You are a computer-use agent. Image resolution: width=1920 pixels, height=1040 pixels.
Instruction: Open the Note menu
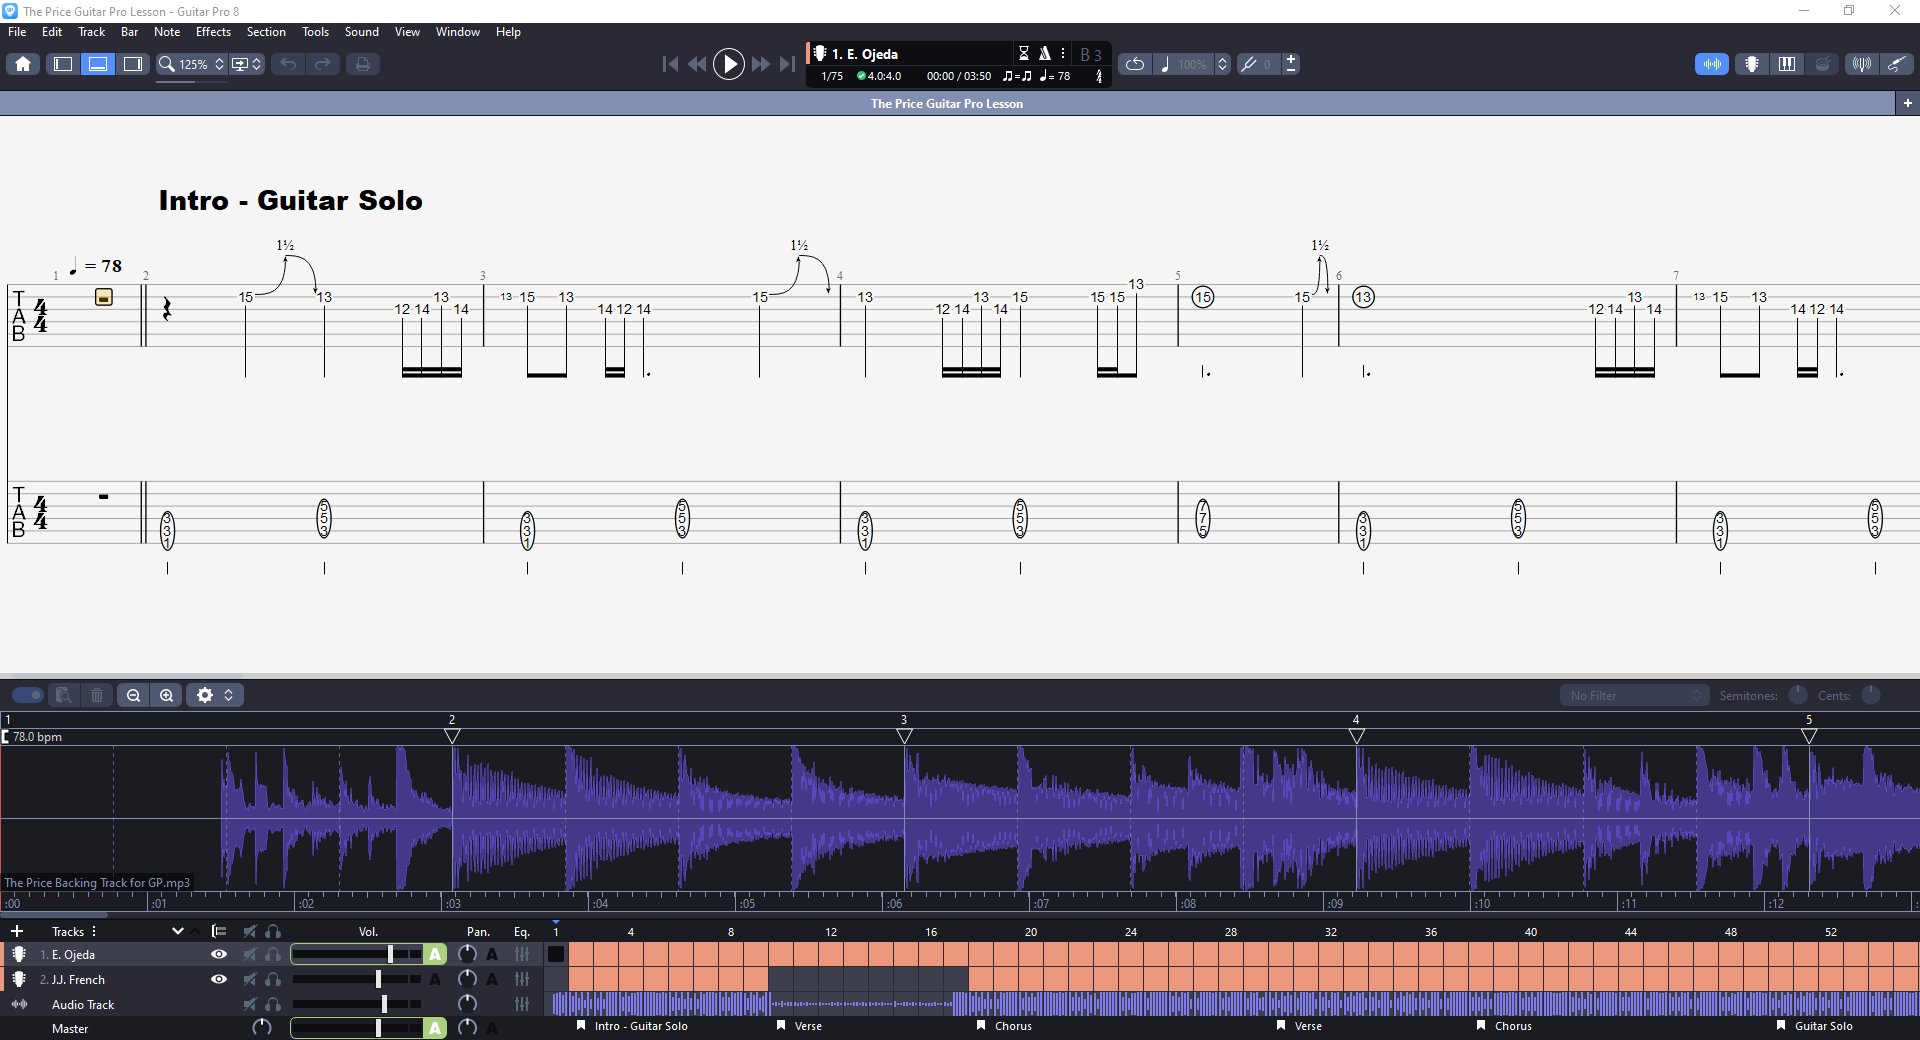[167, 32]
